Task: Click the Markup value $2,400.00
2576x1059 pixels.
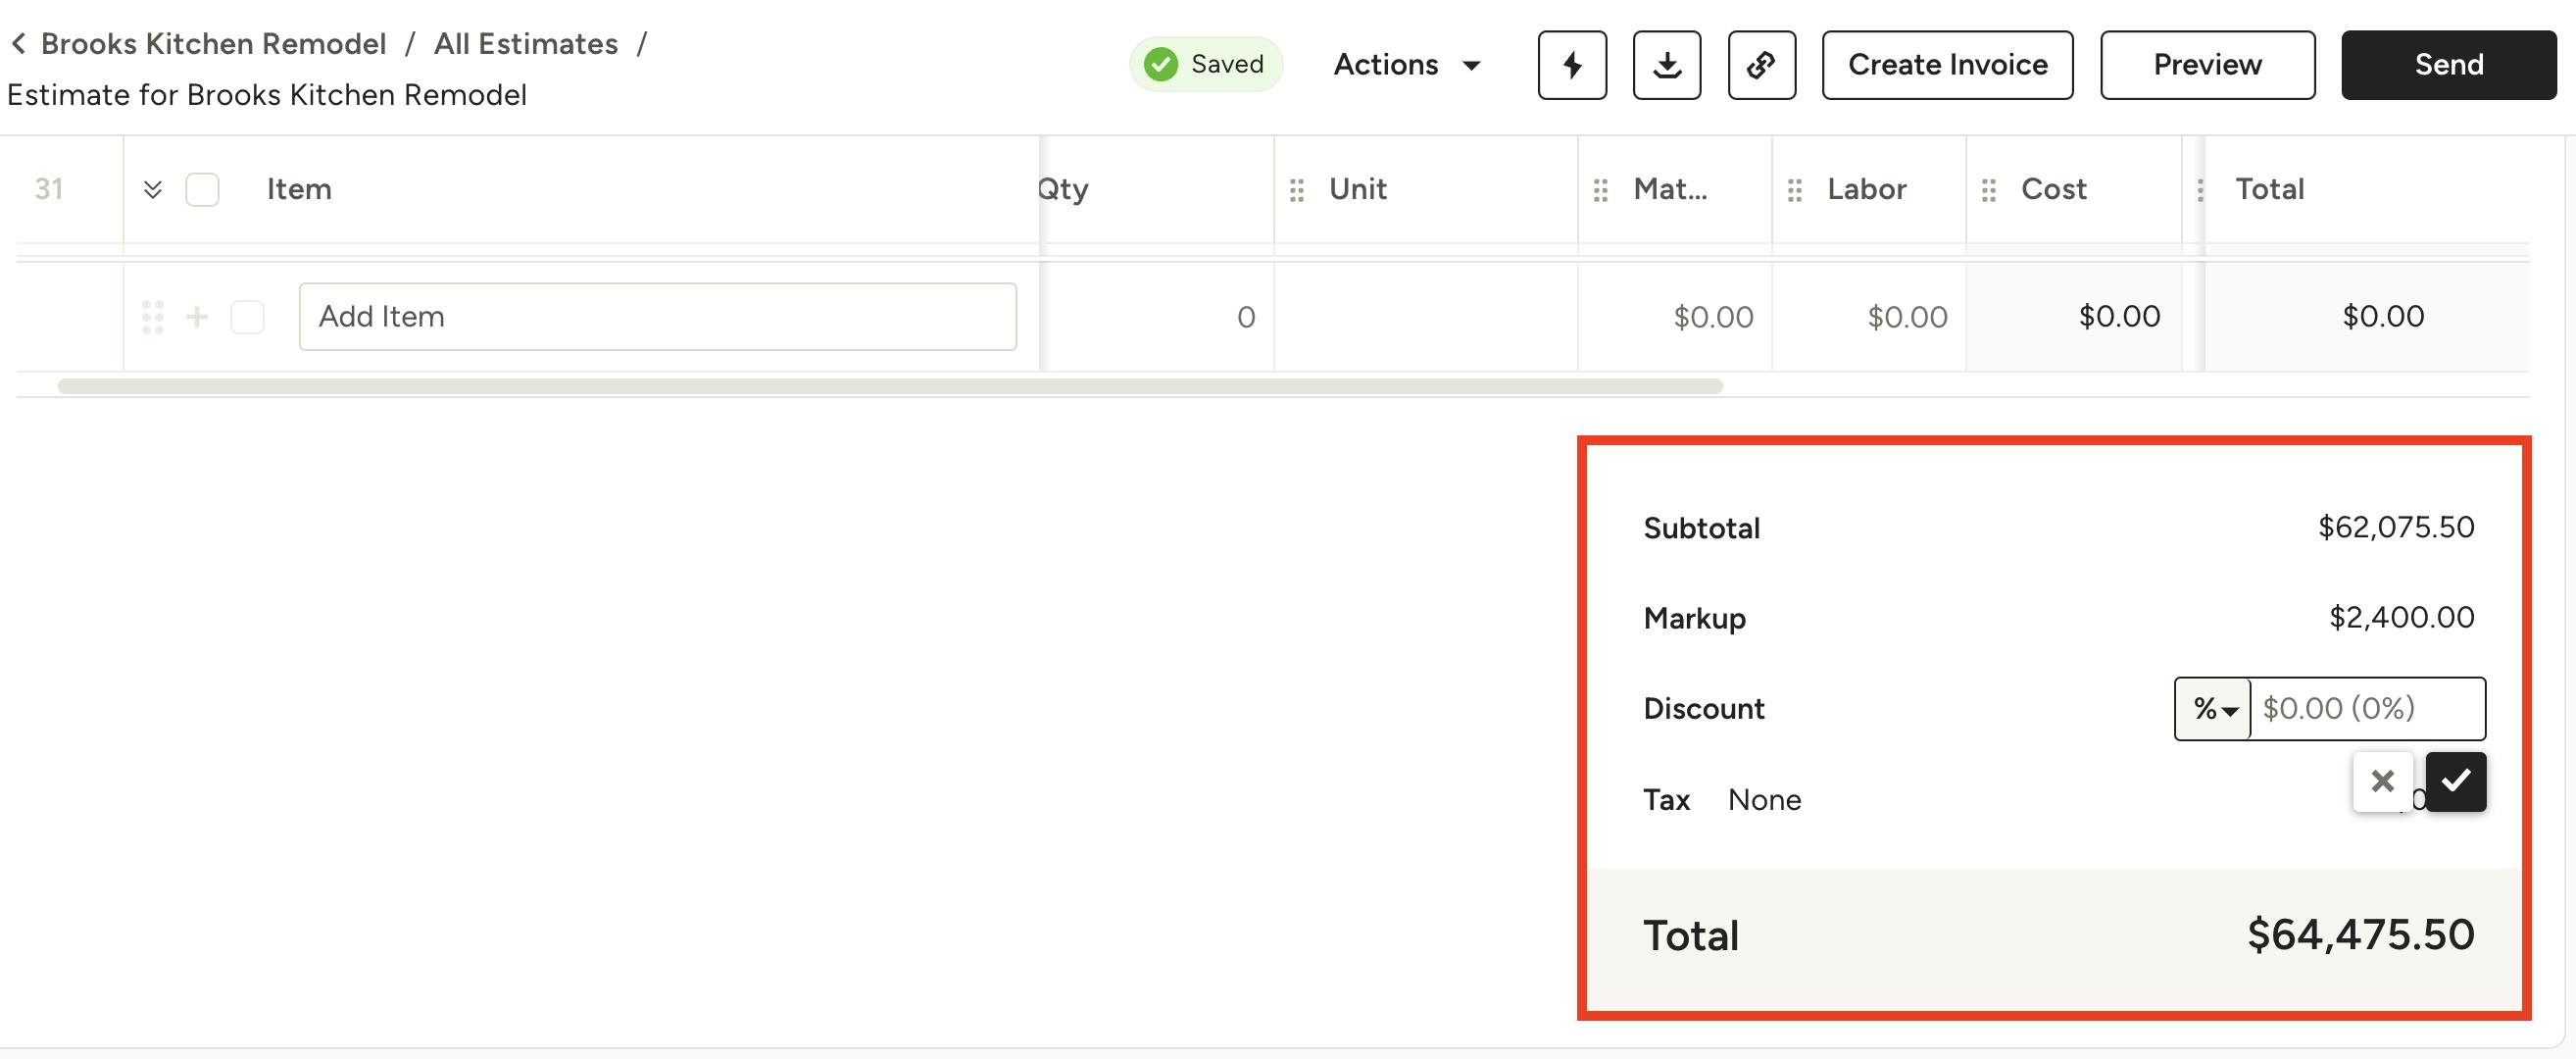Action: (x=2401, y=617)
